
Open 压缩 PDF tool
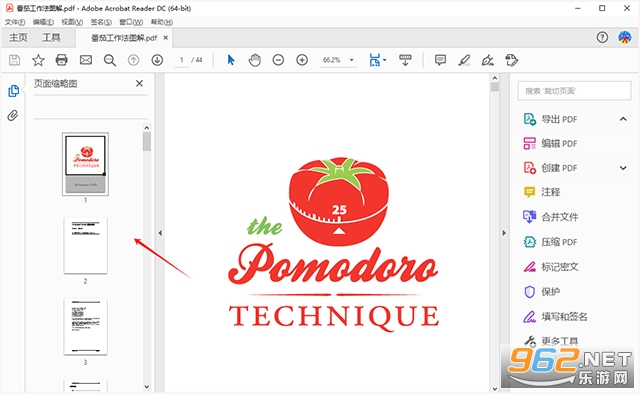(551, 242)
